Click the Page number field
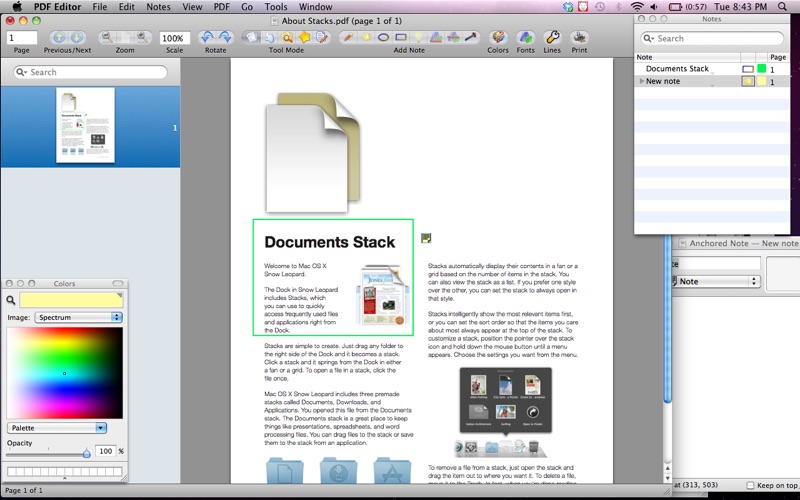800x500 pixels. [22, 37]
